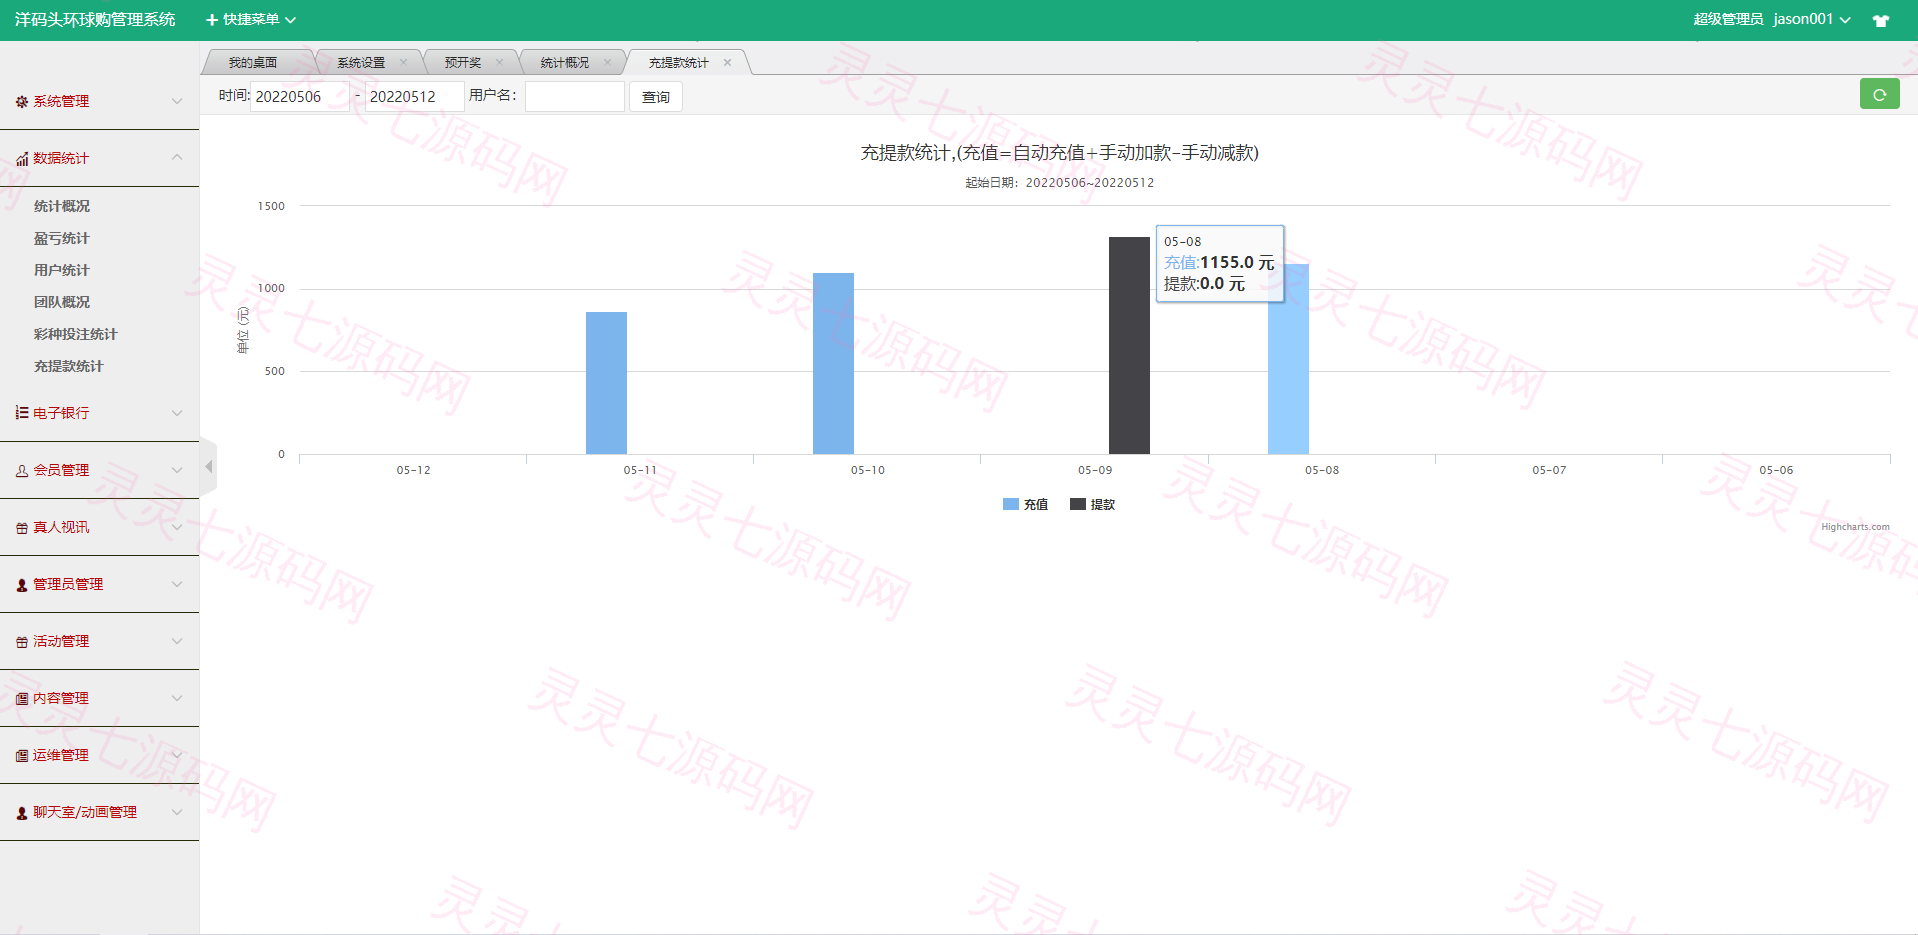Screen dimensions: 1918x935
Task: Click the list icon beside 电子银行
Action: [22, 412]
